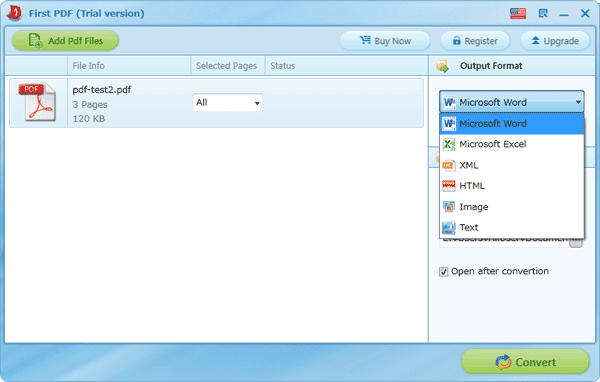
Task: Select the pdf-test2.pdf file name
Action: (x=102, y=90)
